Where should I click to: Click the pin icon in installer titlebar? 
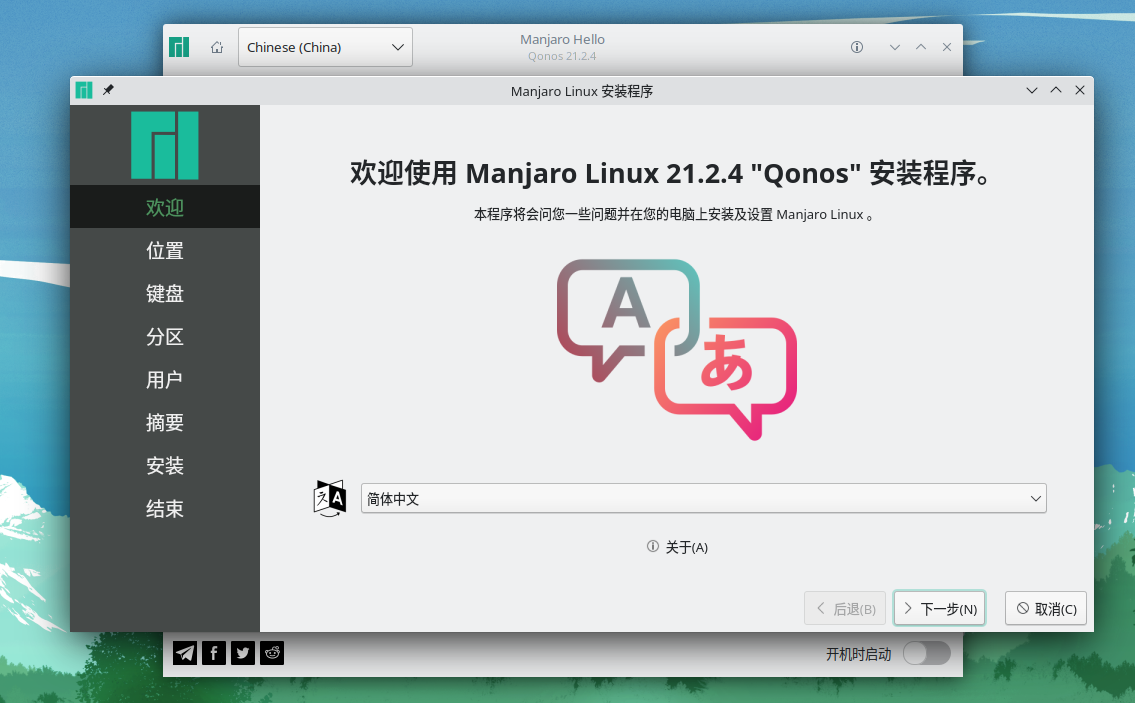click(108, 90)
